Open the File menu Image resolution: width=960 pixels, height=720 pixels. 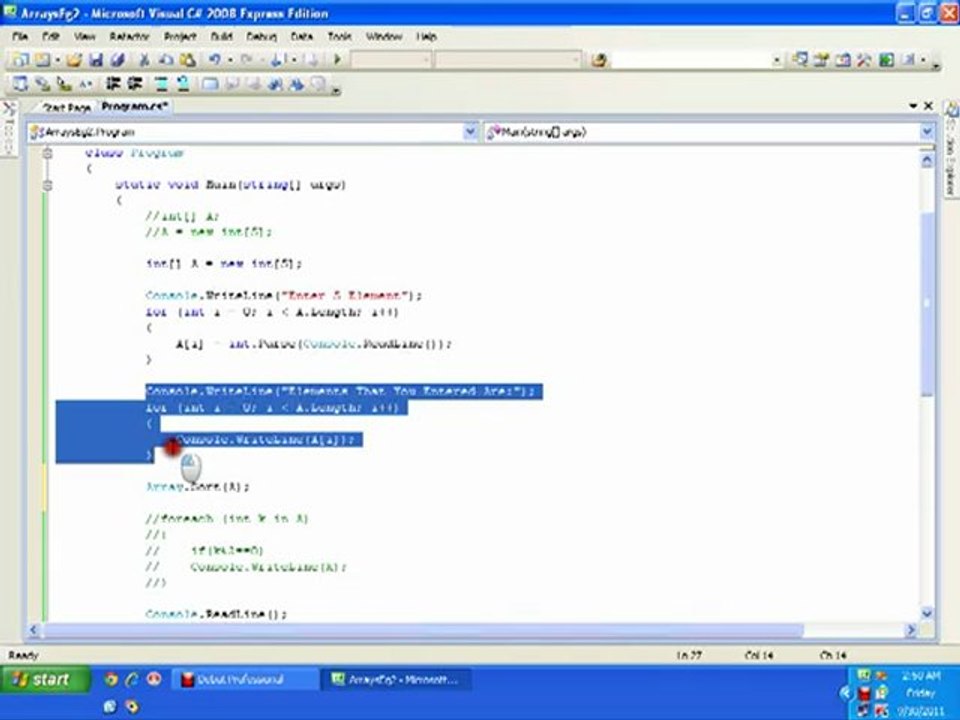coord(20,37)
